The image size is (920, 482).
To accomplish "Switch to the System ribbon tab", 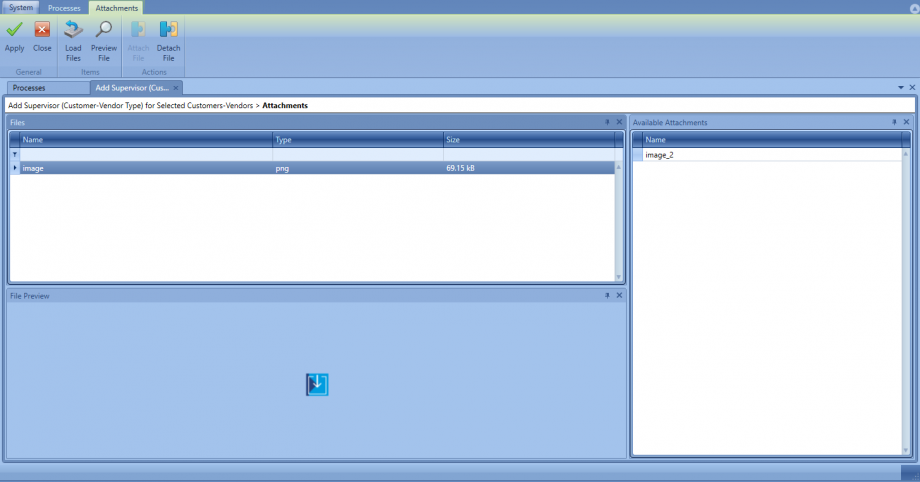I will pyautogui.click(x=21, y=8).
